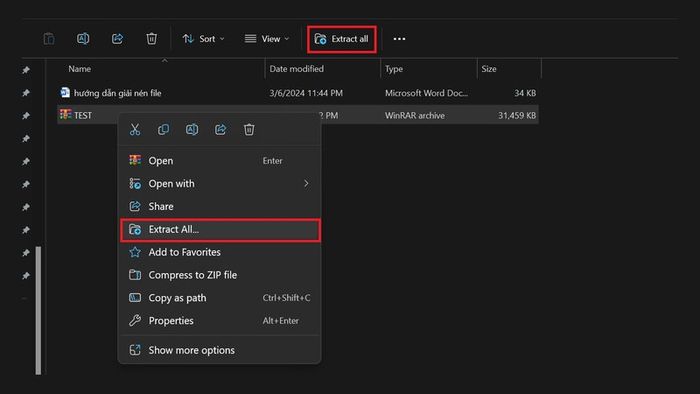
Task: Click the Delete icon in context menu
Action: coord(249,130)
